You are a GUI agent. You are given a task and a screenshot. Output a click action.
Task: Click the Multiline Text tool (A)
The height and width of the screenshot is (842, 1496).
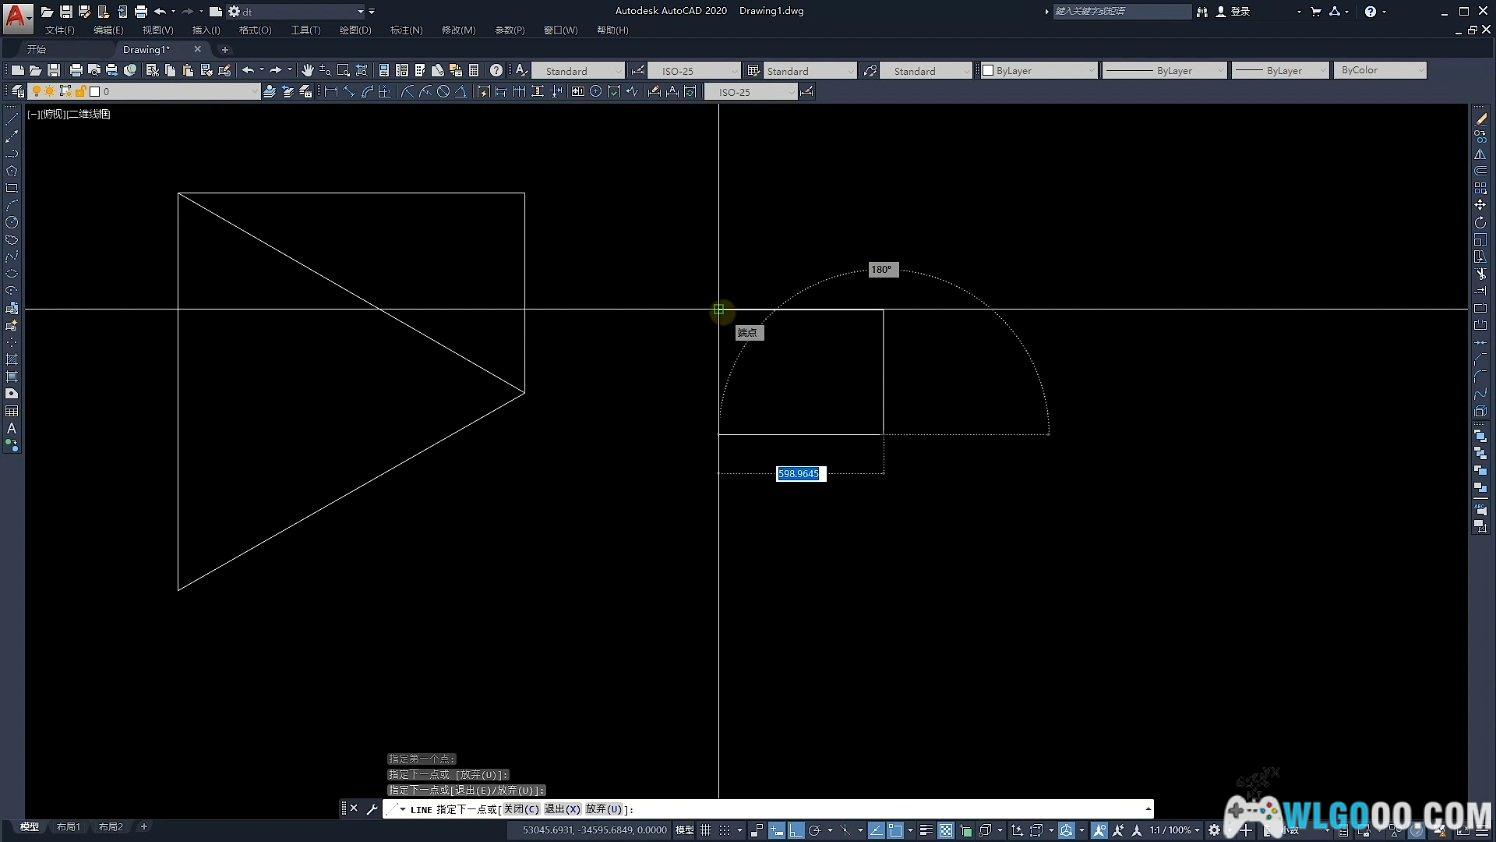[x=12, y=428]
